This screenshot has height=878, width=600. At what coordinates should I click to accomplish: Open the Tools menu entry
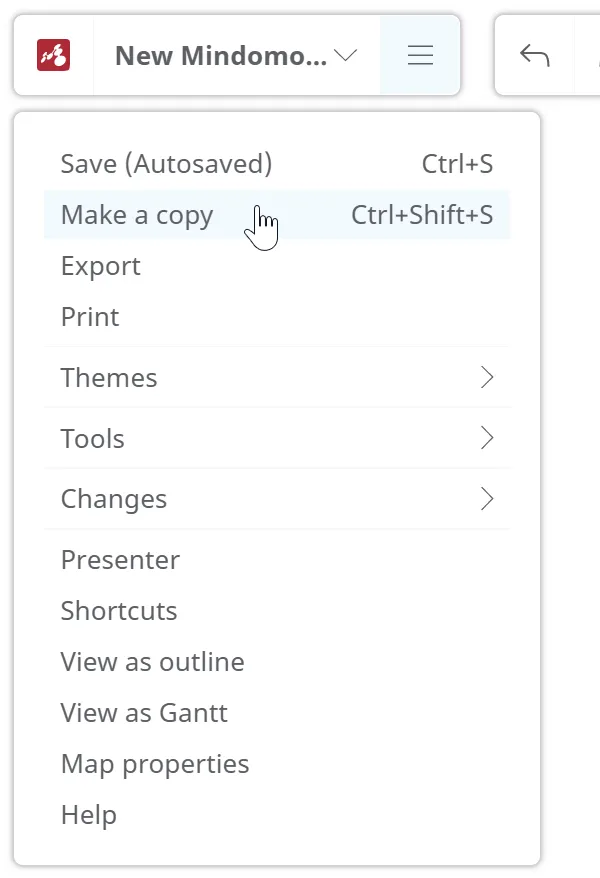click(x=93, y=438)
